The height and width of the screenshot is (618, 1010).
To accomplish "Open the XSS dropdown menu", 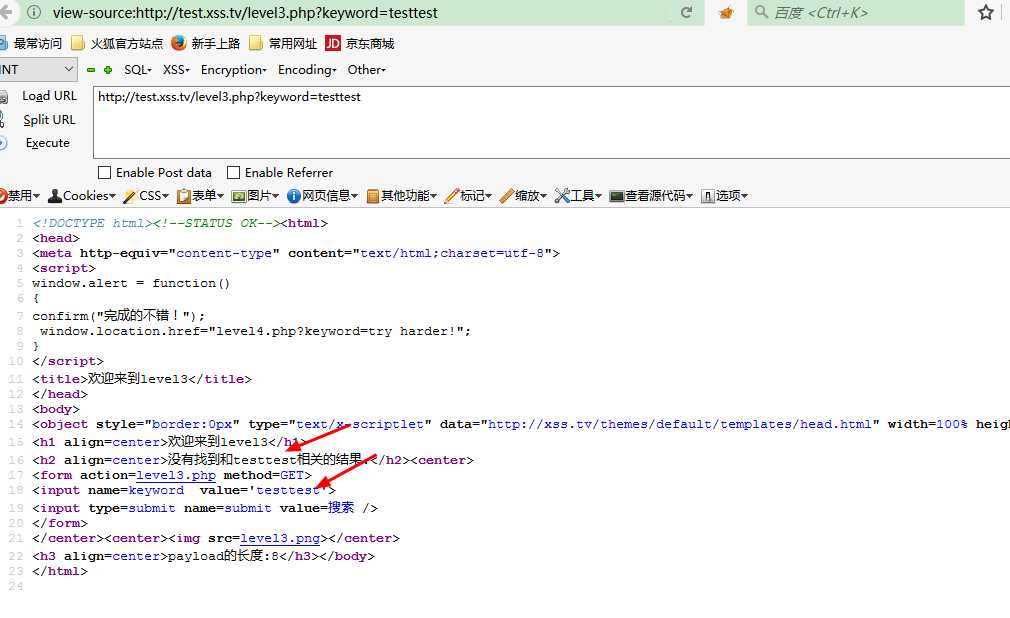I will (176, 70).
